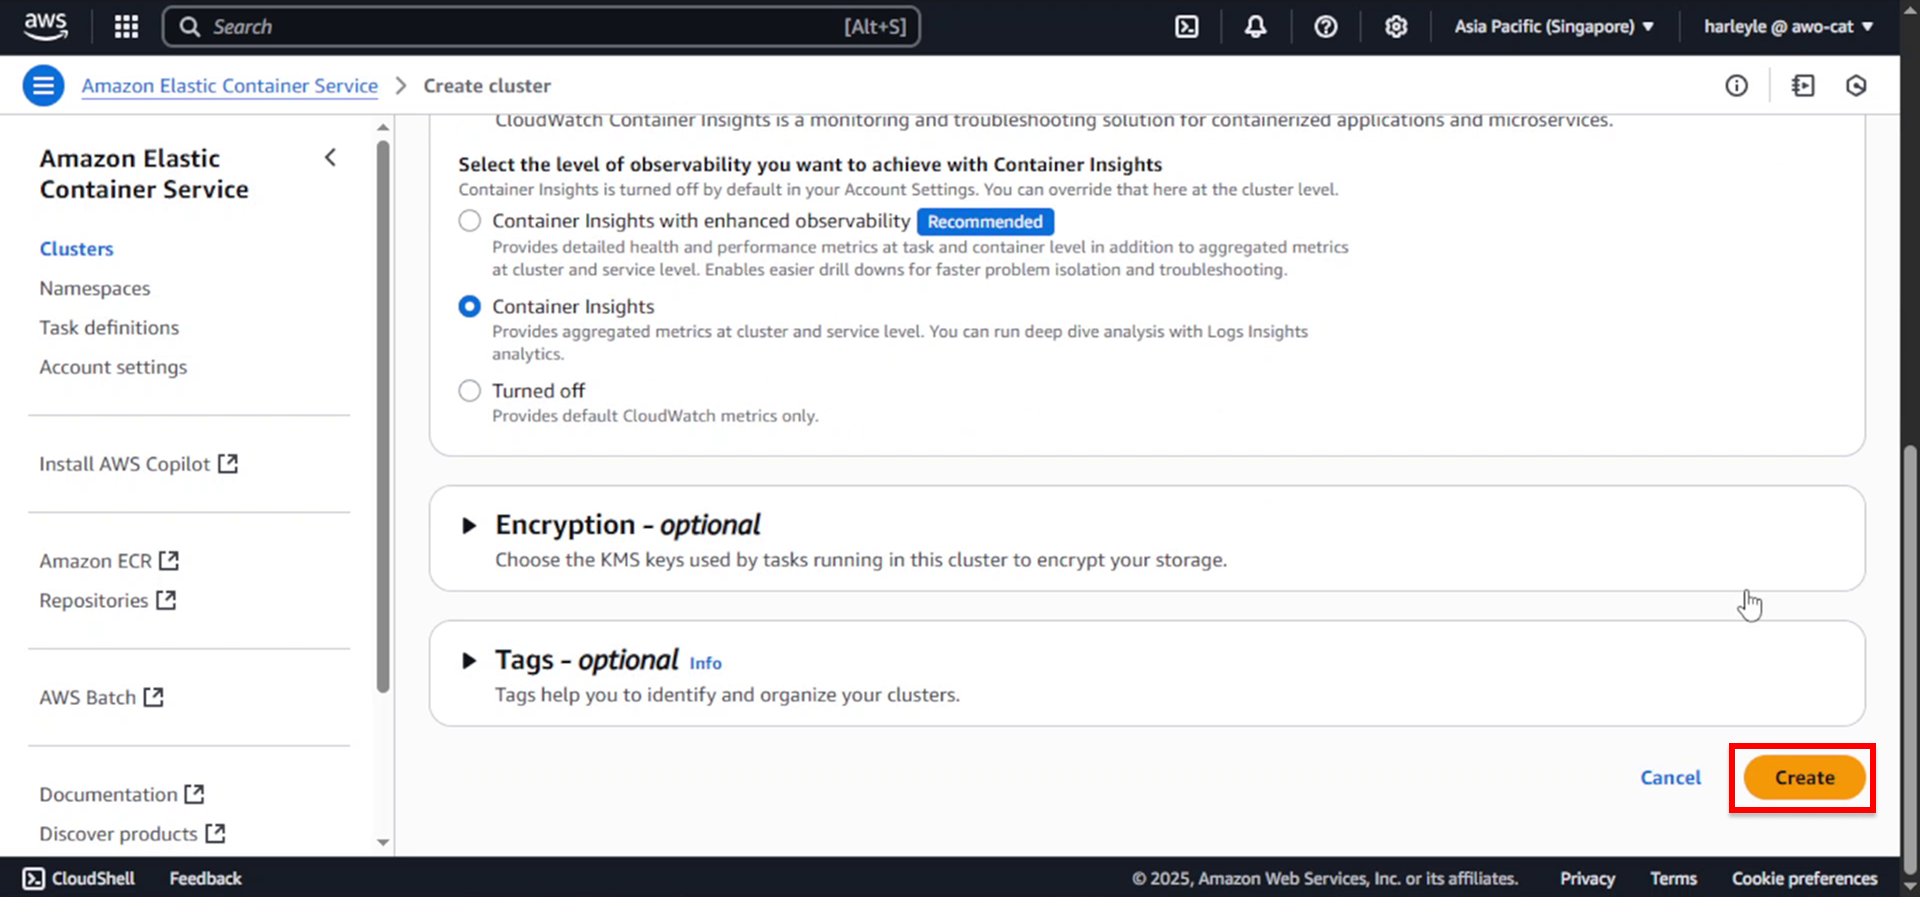This screenshot has height=897, width=1920.
Task: Open the Repositories sidebar link
Action: point(94,600)
